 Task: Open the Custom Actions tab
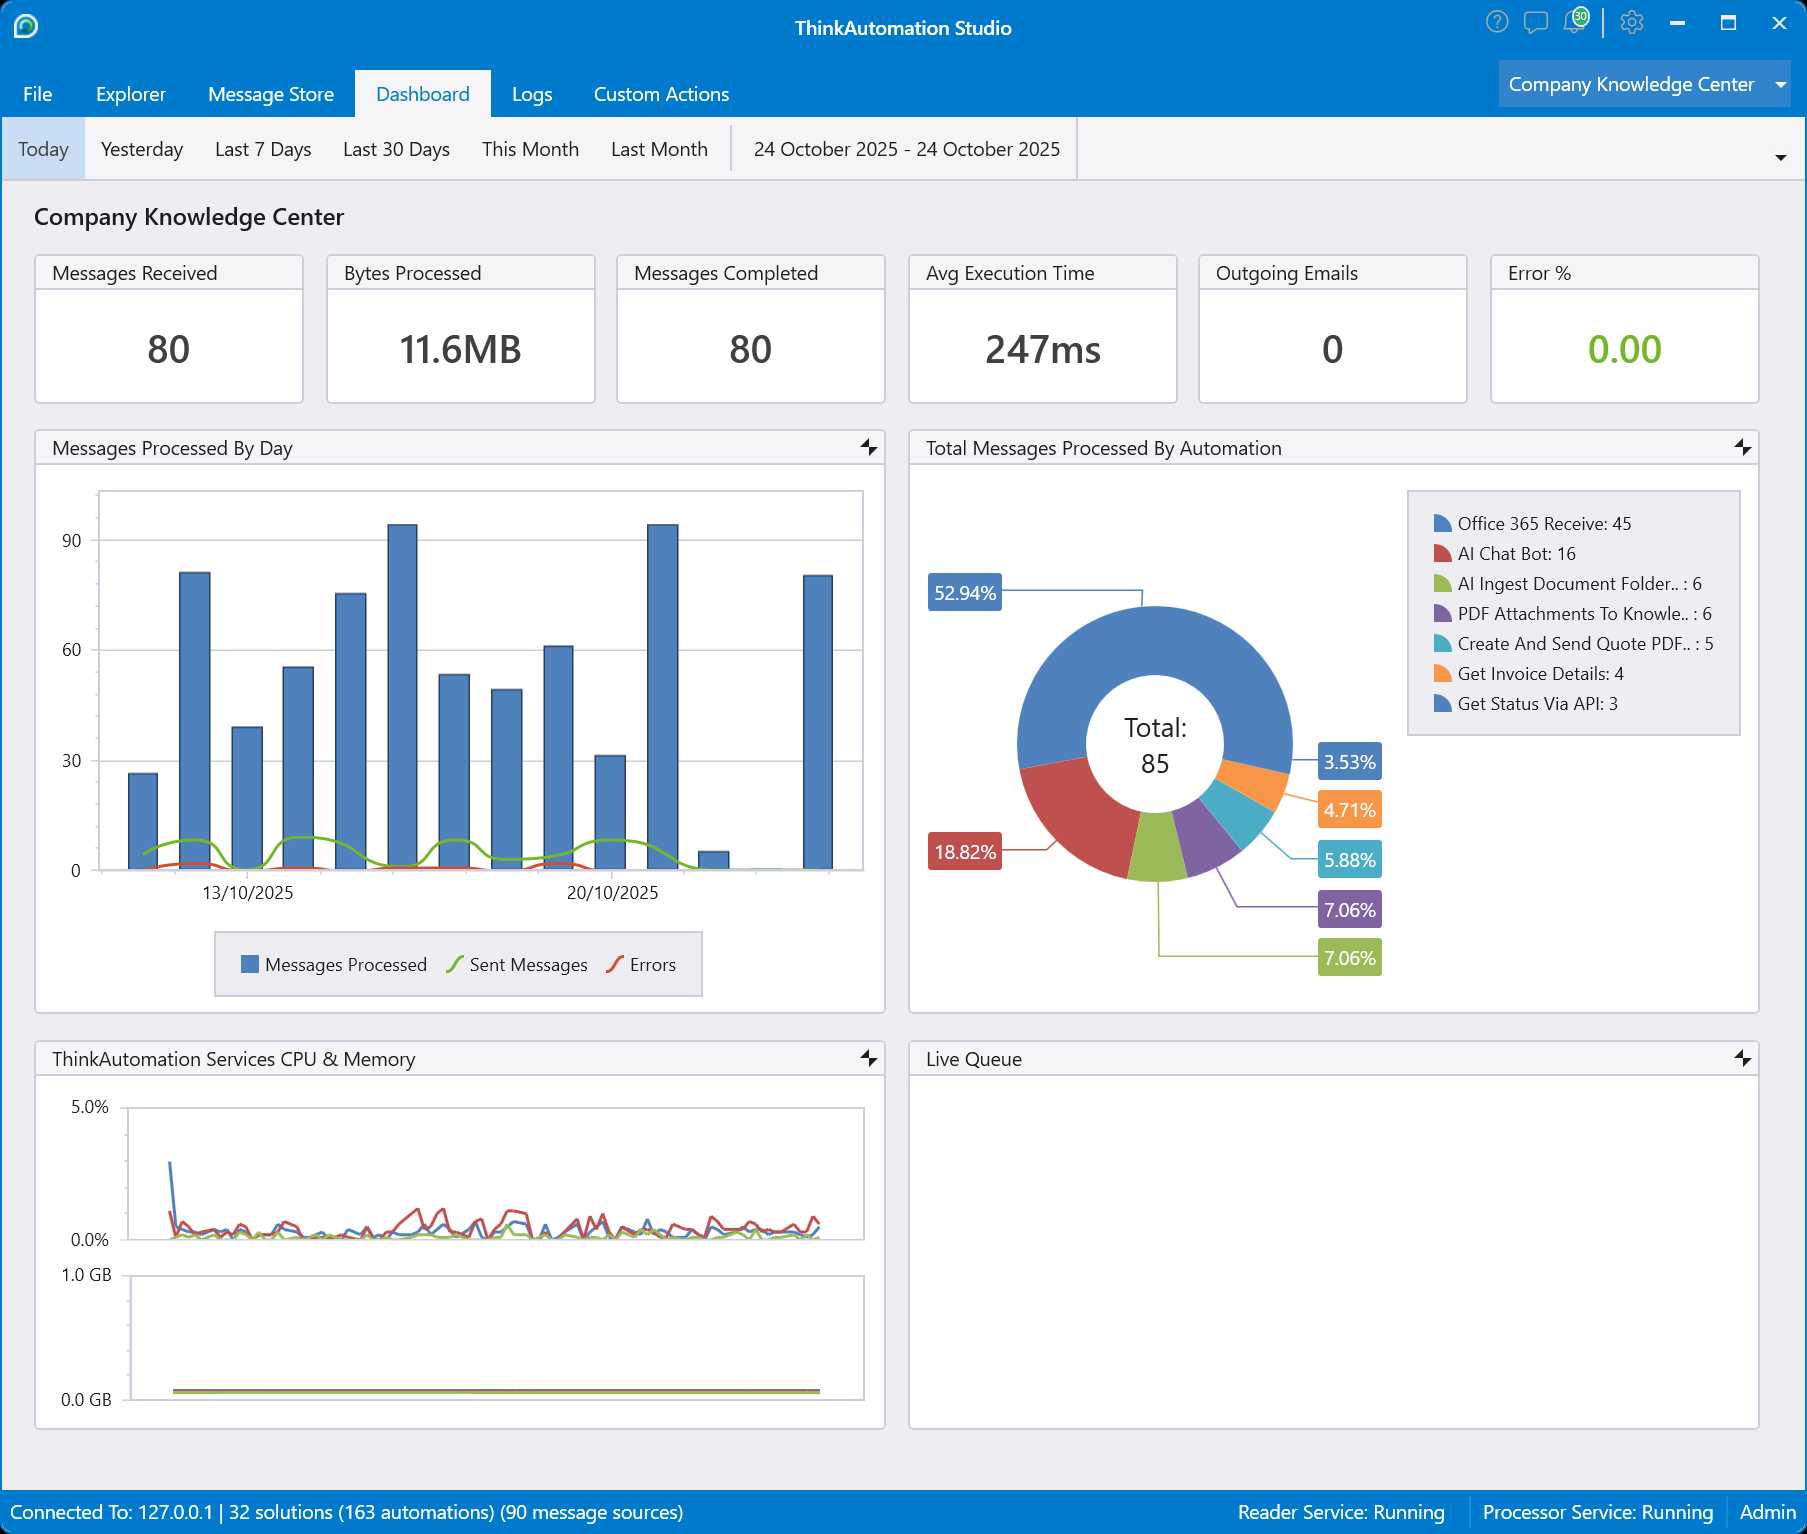click(661, 94)
